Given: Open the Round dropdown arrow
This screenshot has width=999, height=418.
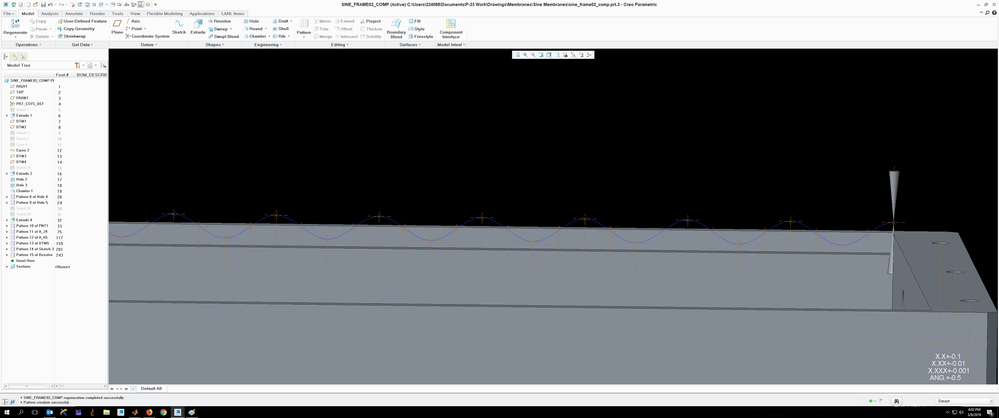Looking at the screenshot, I should [265, 29].
